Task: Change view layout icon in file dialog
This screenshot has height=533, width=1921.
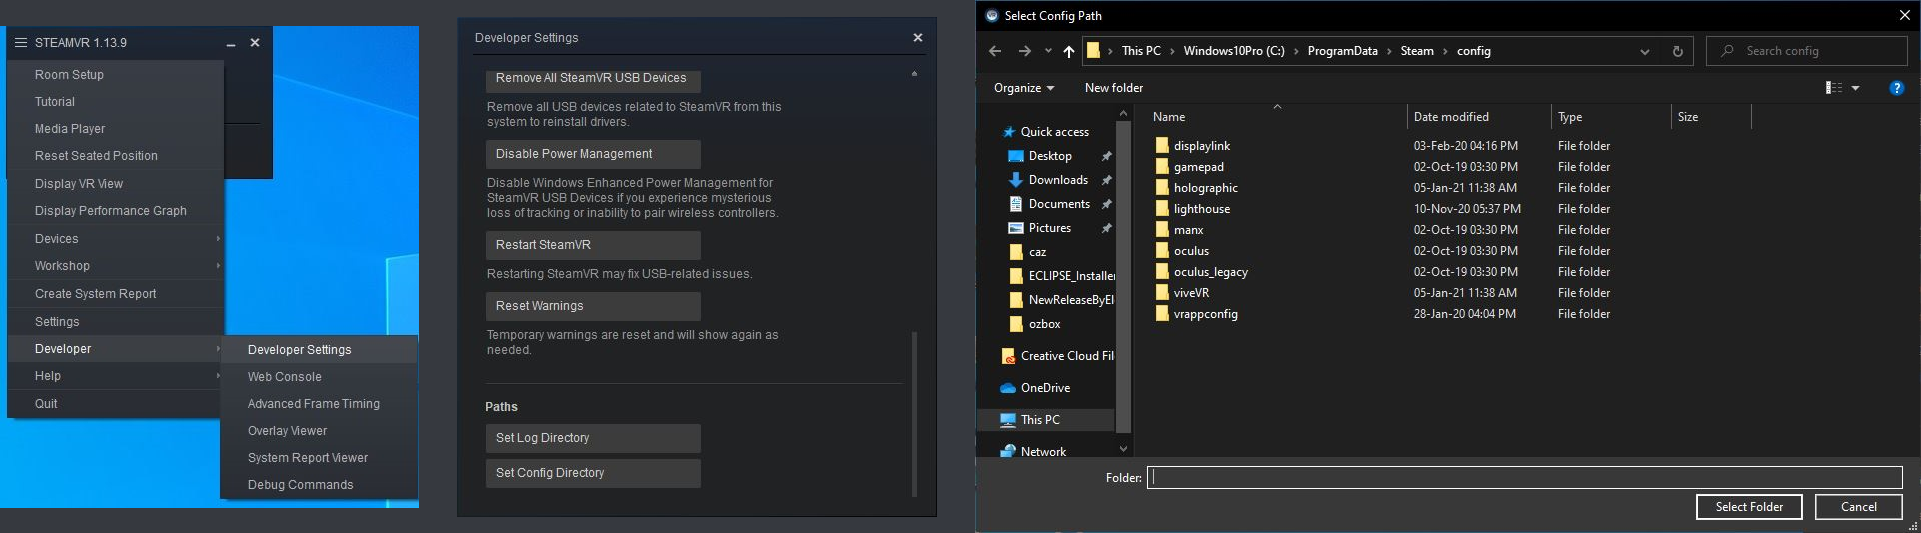Action: pos(1834,88)
